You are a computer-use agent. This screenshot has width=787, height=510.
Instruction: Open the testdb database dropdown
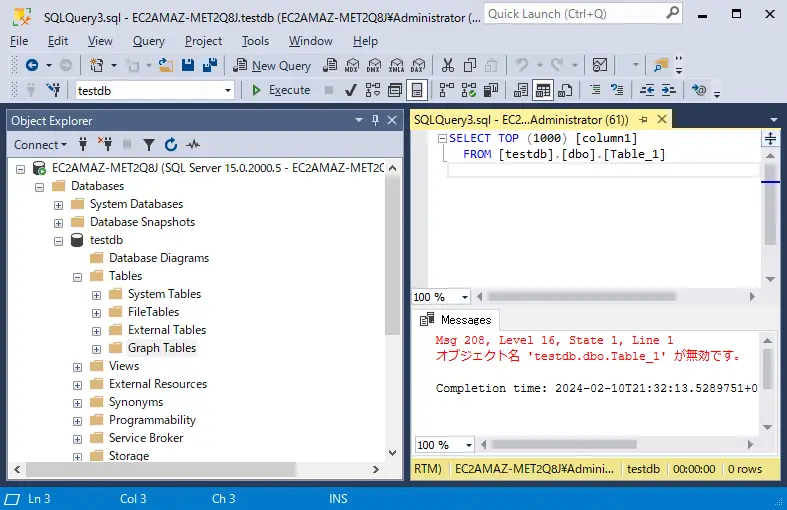point(228,91)
